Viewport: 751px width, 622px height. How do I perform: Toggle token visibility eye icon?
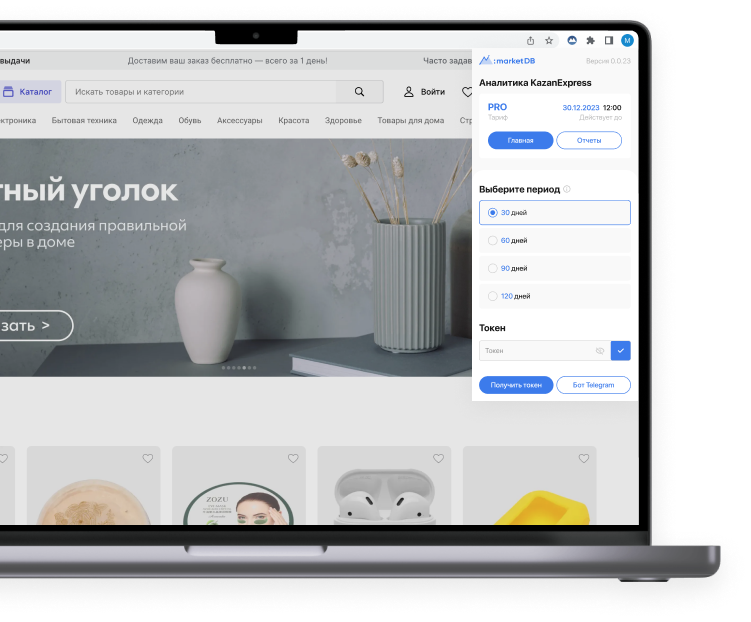point(600,351)
